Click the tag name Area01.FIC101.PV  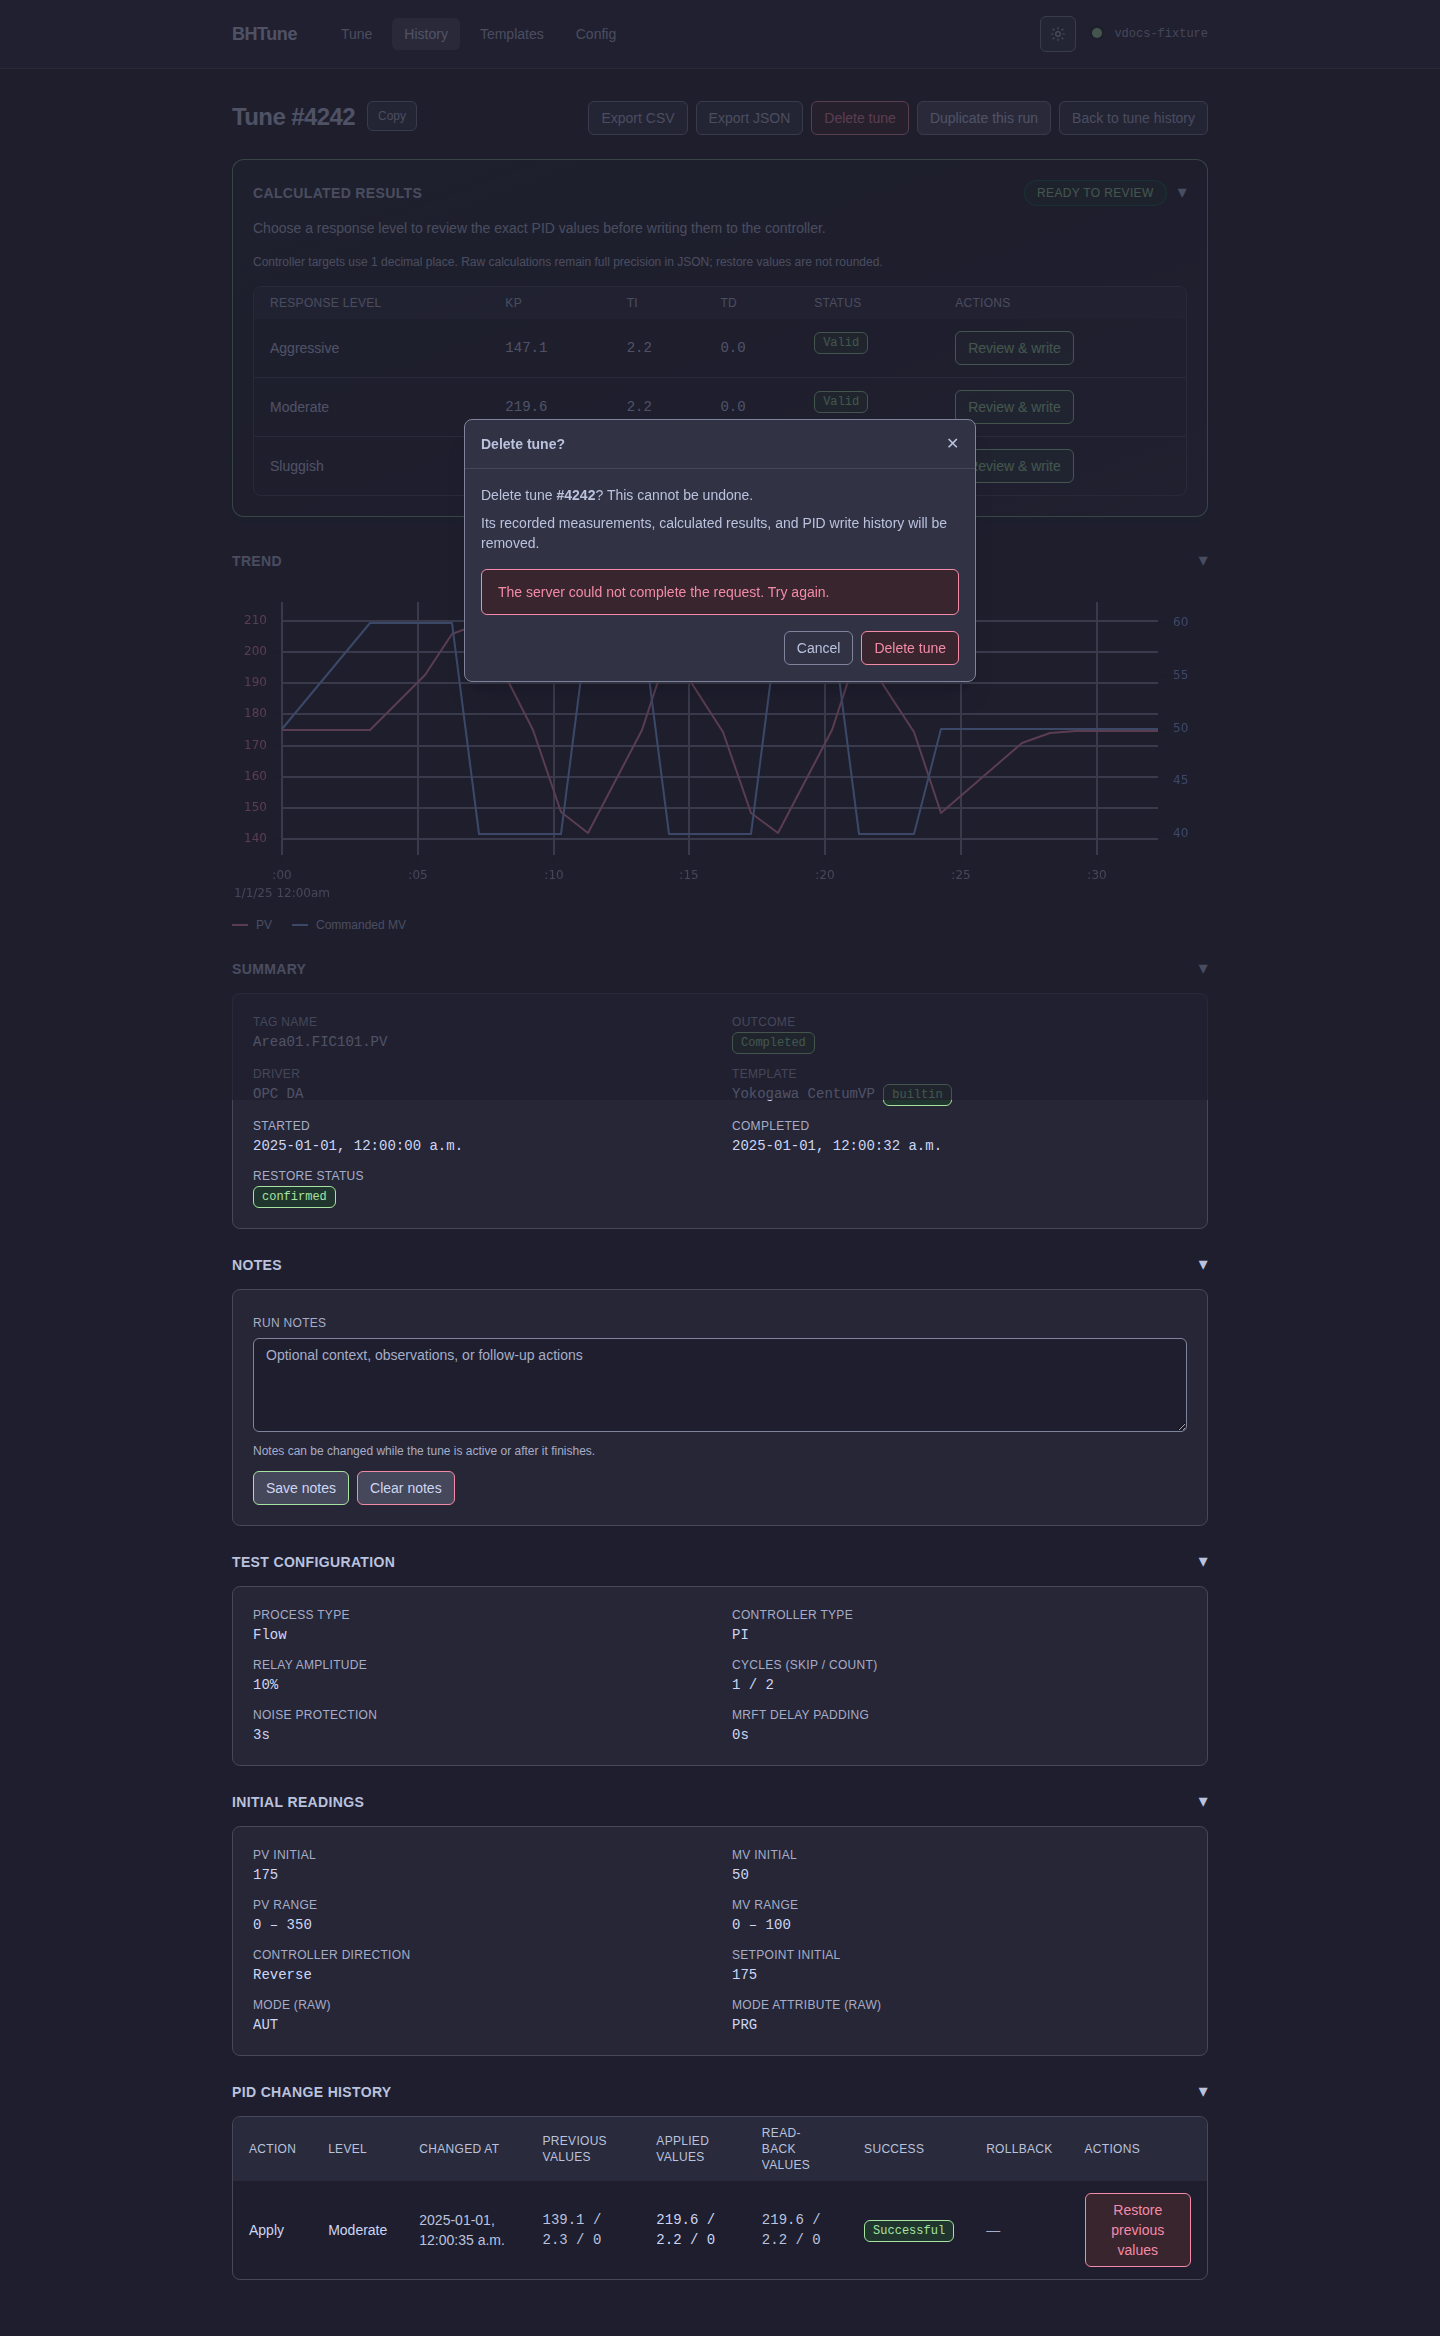click(x=320, y=1042)
